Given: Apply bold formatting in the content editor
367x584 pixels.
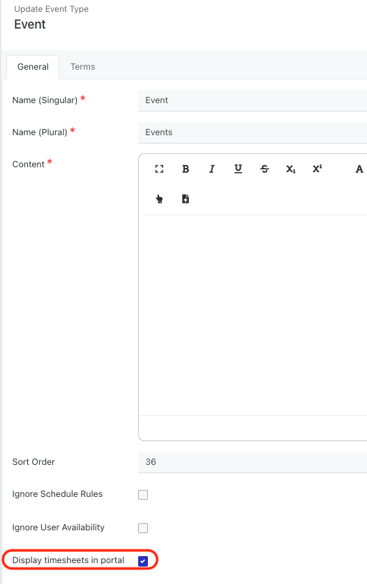Looking at the screenshot, I should 185,169.
